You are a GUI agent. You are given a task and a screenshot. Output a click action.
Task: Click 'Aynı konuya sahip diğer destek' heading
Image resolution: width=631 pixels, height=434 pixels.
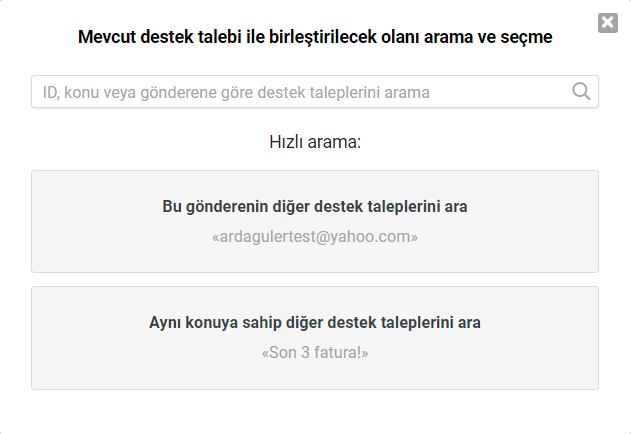coord(263,322)
